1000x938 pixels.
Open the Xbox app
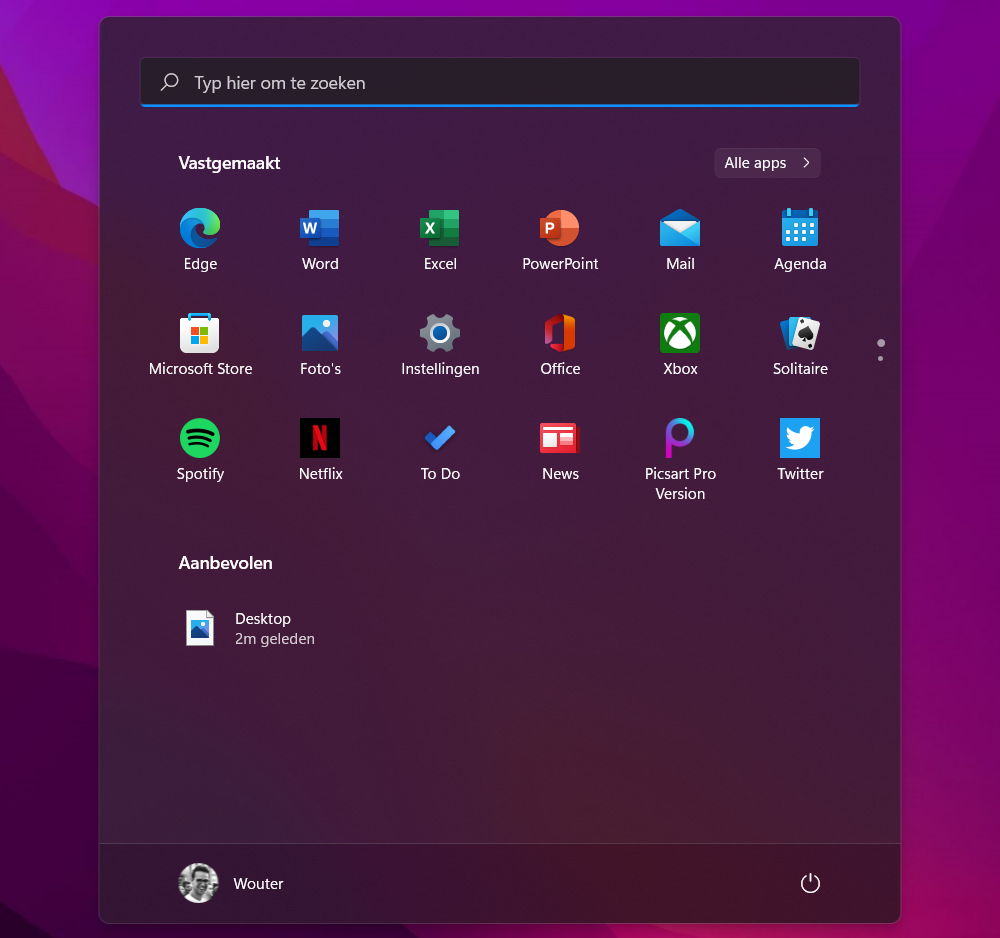click(680, 333)
